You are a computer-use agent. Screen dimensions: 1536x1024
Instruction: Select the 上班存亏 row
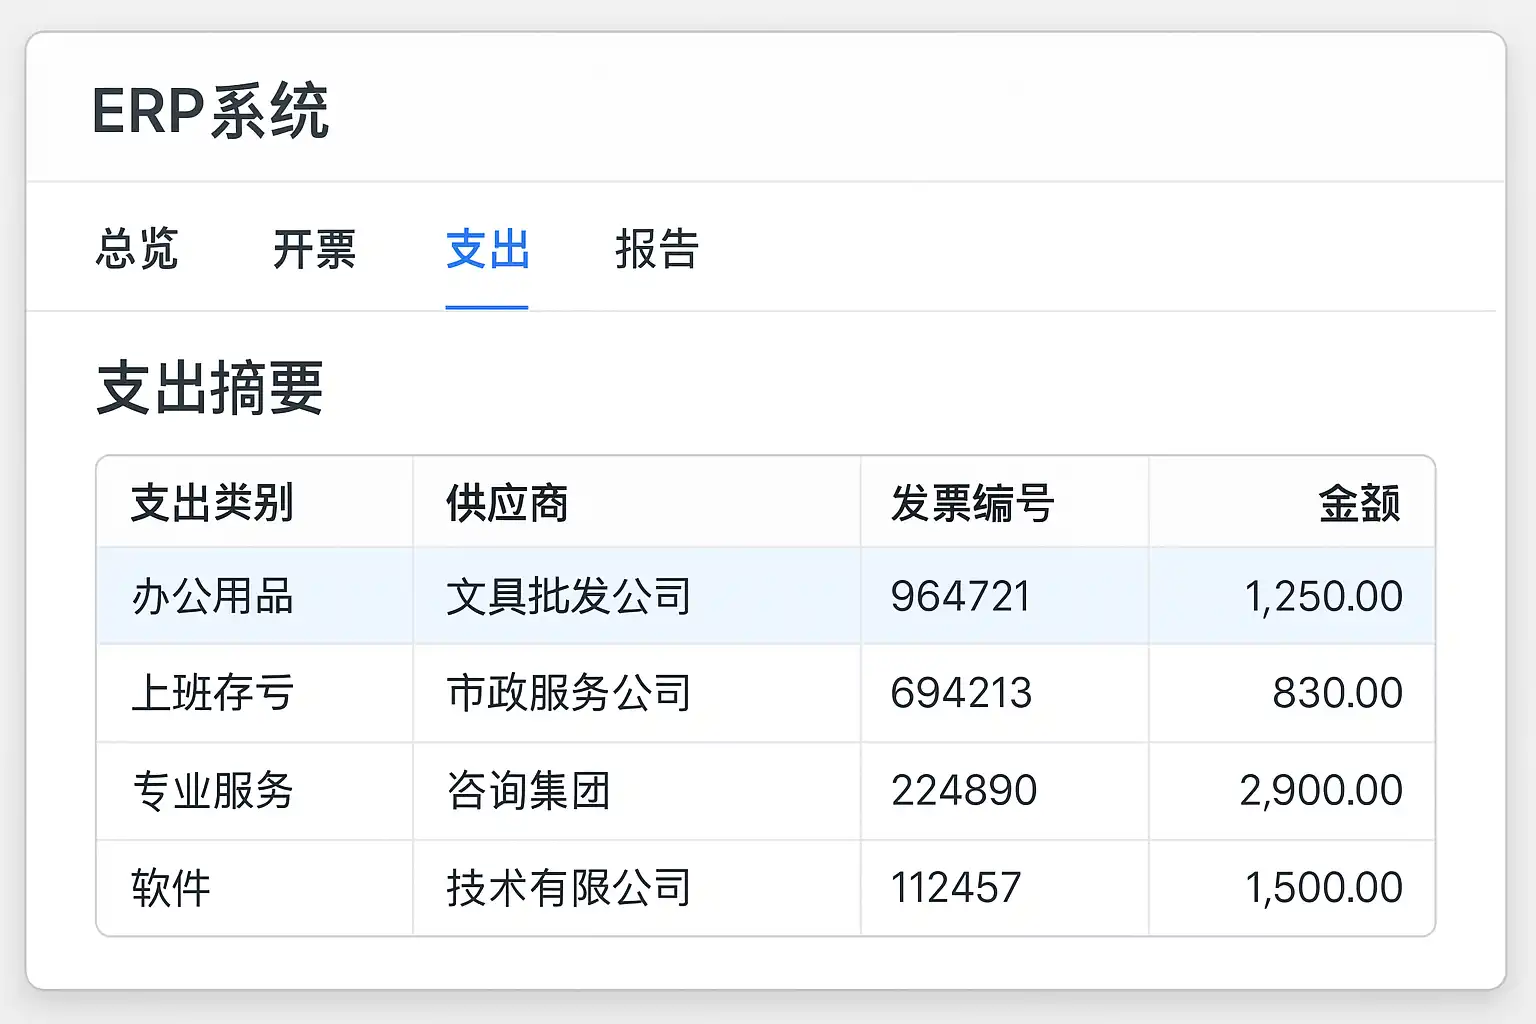point(212,693)
